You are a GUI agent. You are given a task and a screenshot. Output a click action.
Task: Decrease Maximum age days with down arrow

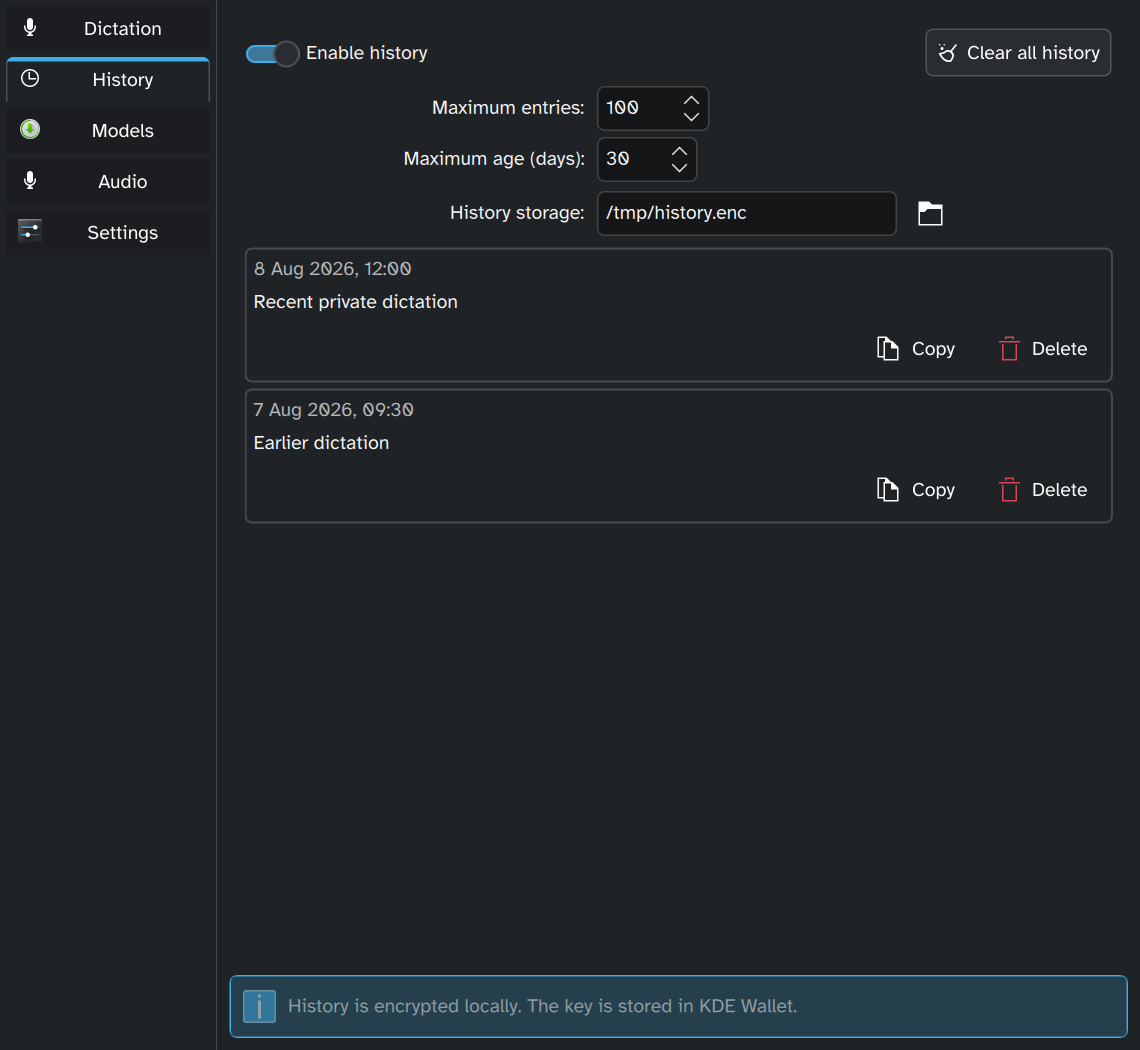point(679,168)
